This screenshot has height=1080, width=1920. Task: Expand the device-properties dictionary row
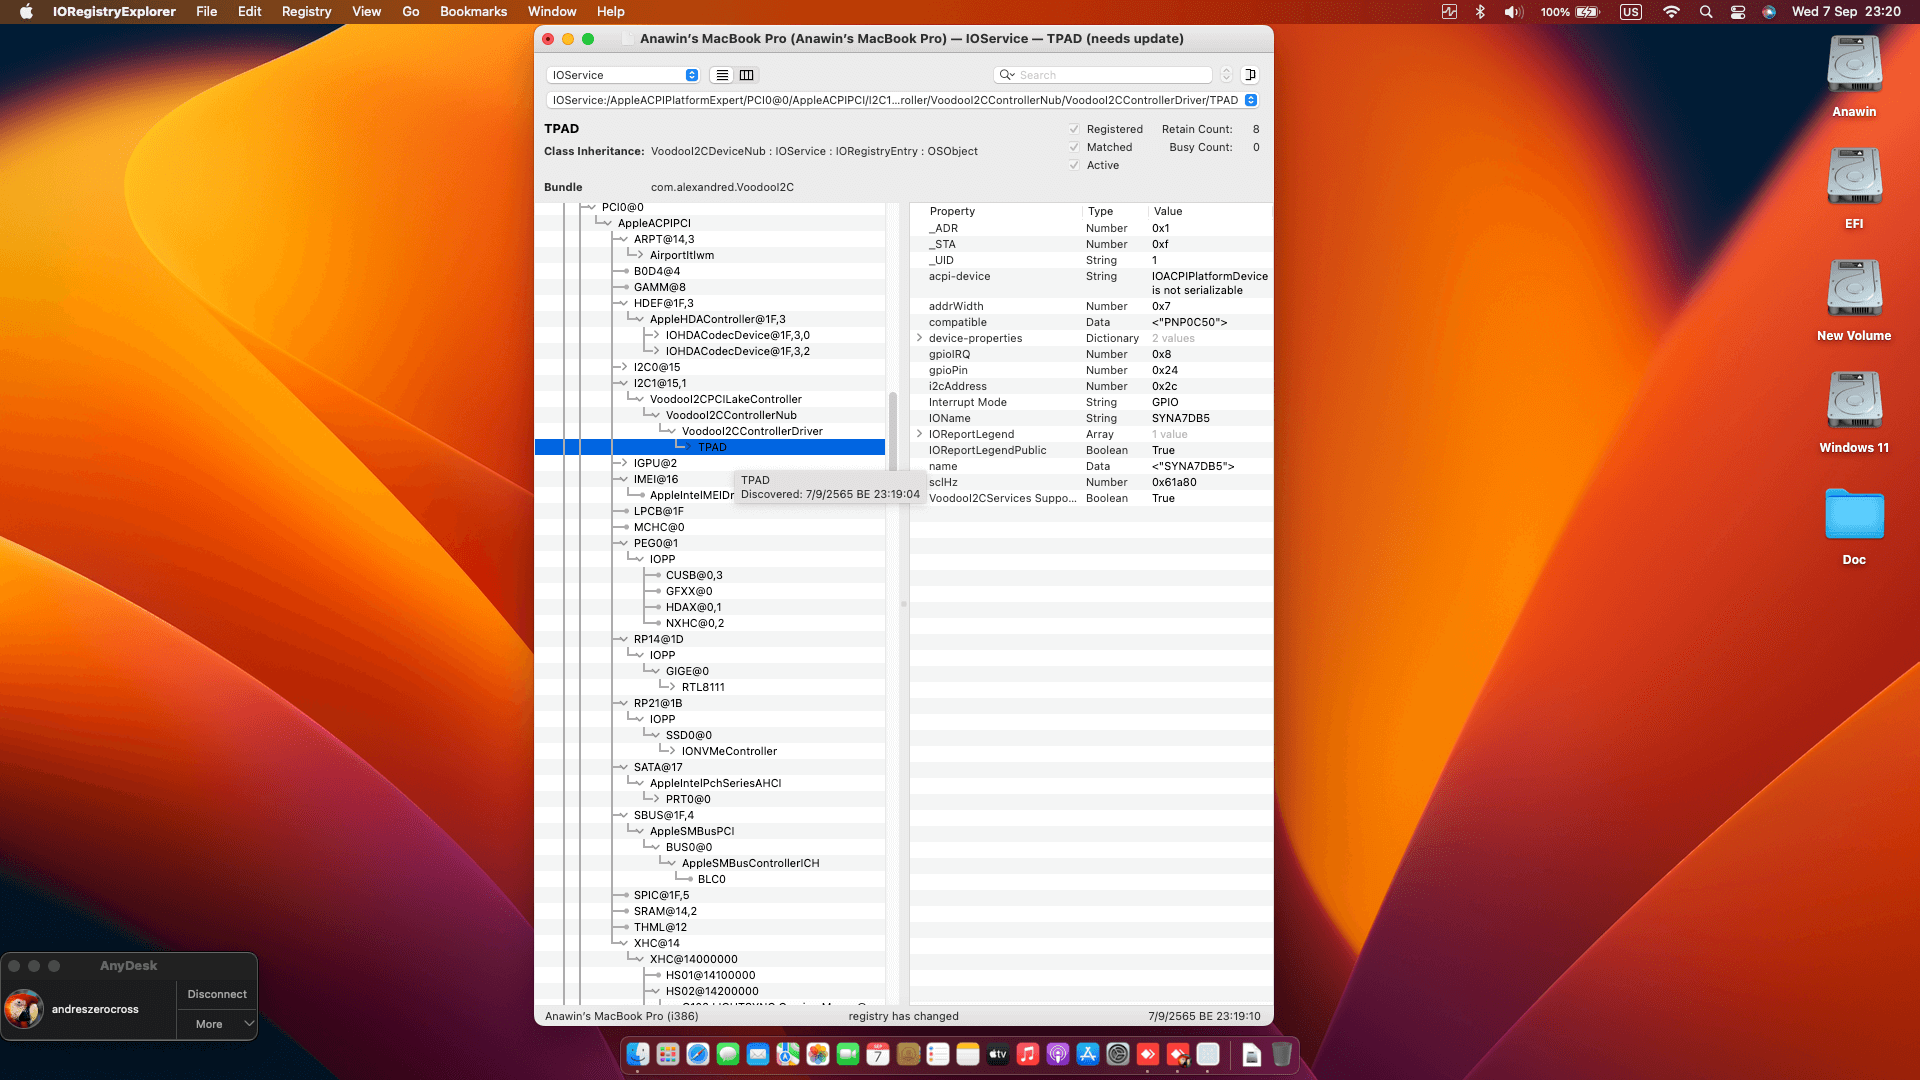pos(919,338)
